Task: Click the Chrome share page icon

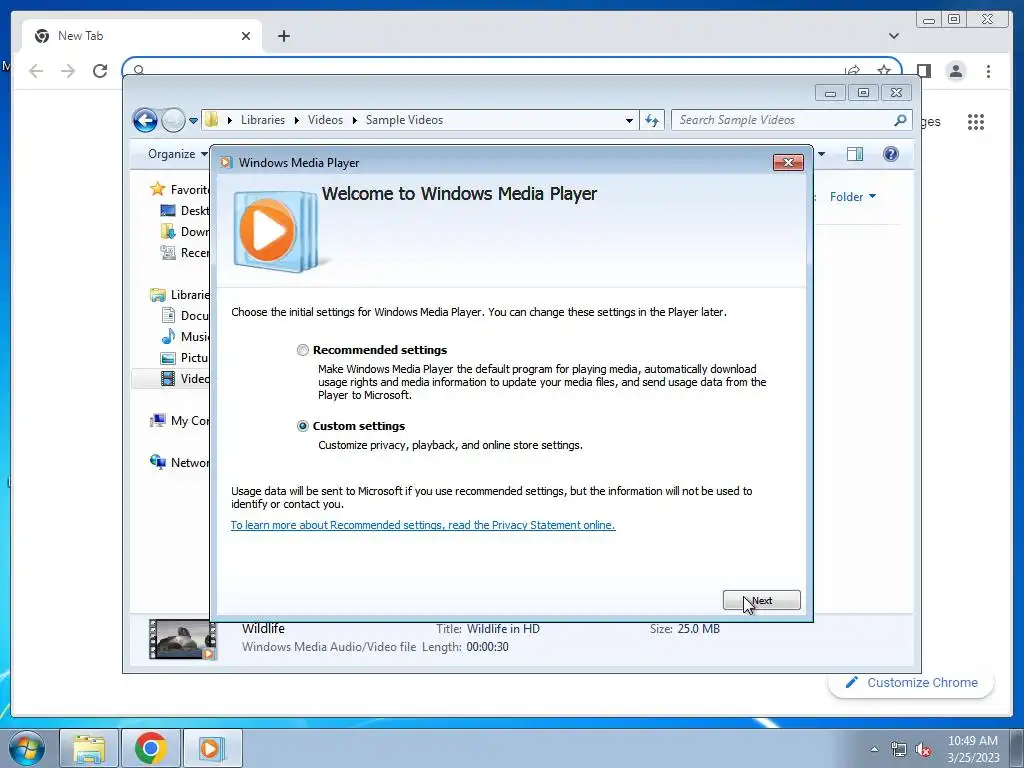Action: click(852, 71)
